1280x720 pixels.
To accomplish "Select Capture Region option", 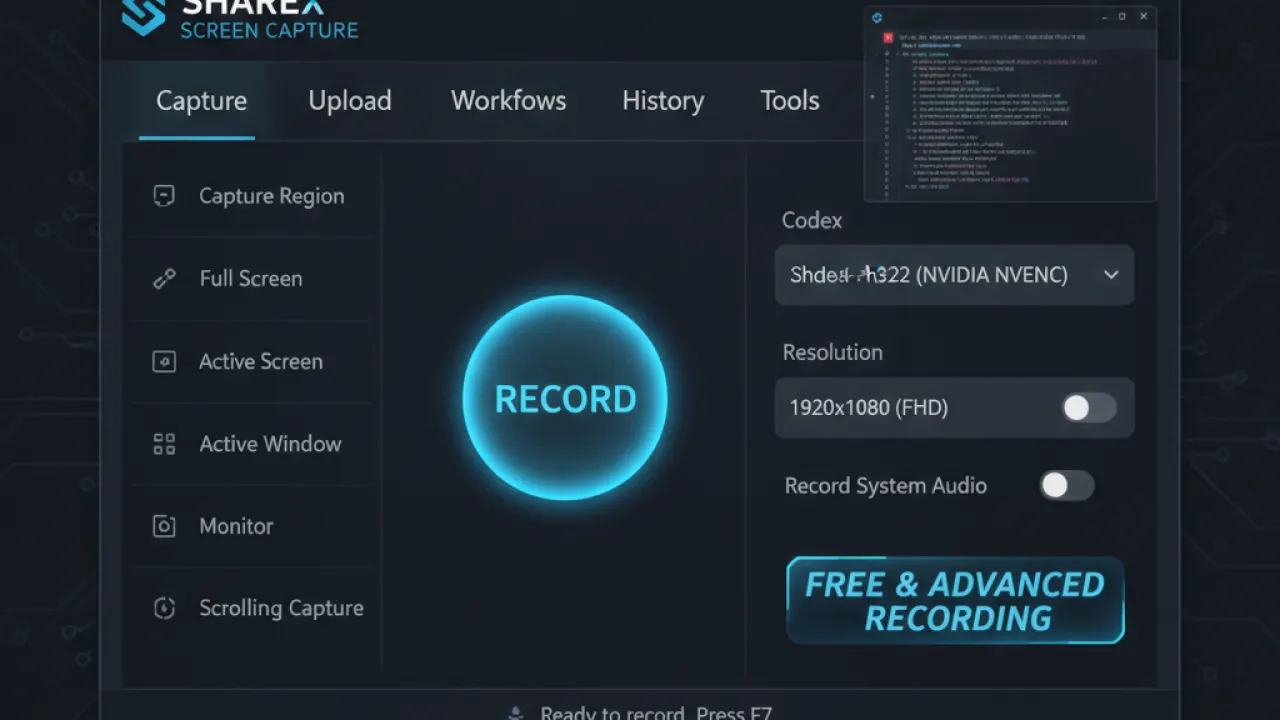I will (x=252, y=196).
